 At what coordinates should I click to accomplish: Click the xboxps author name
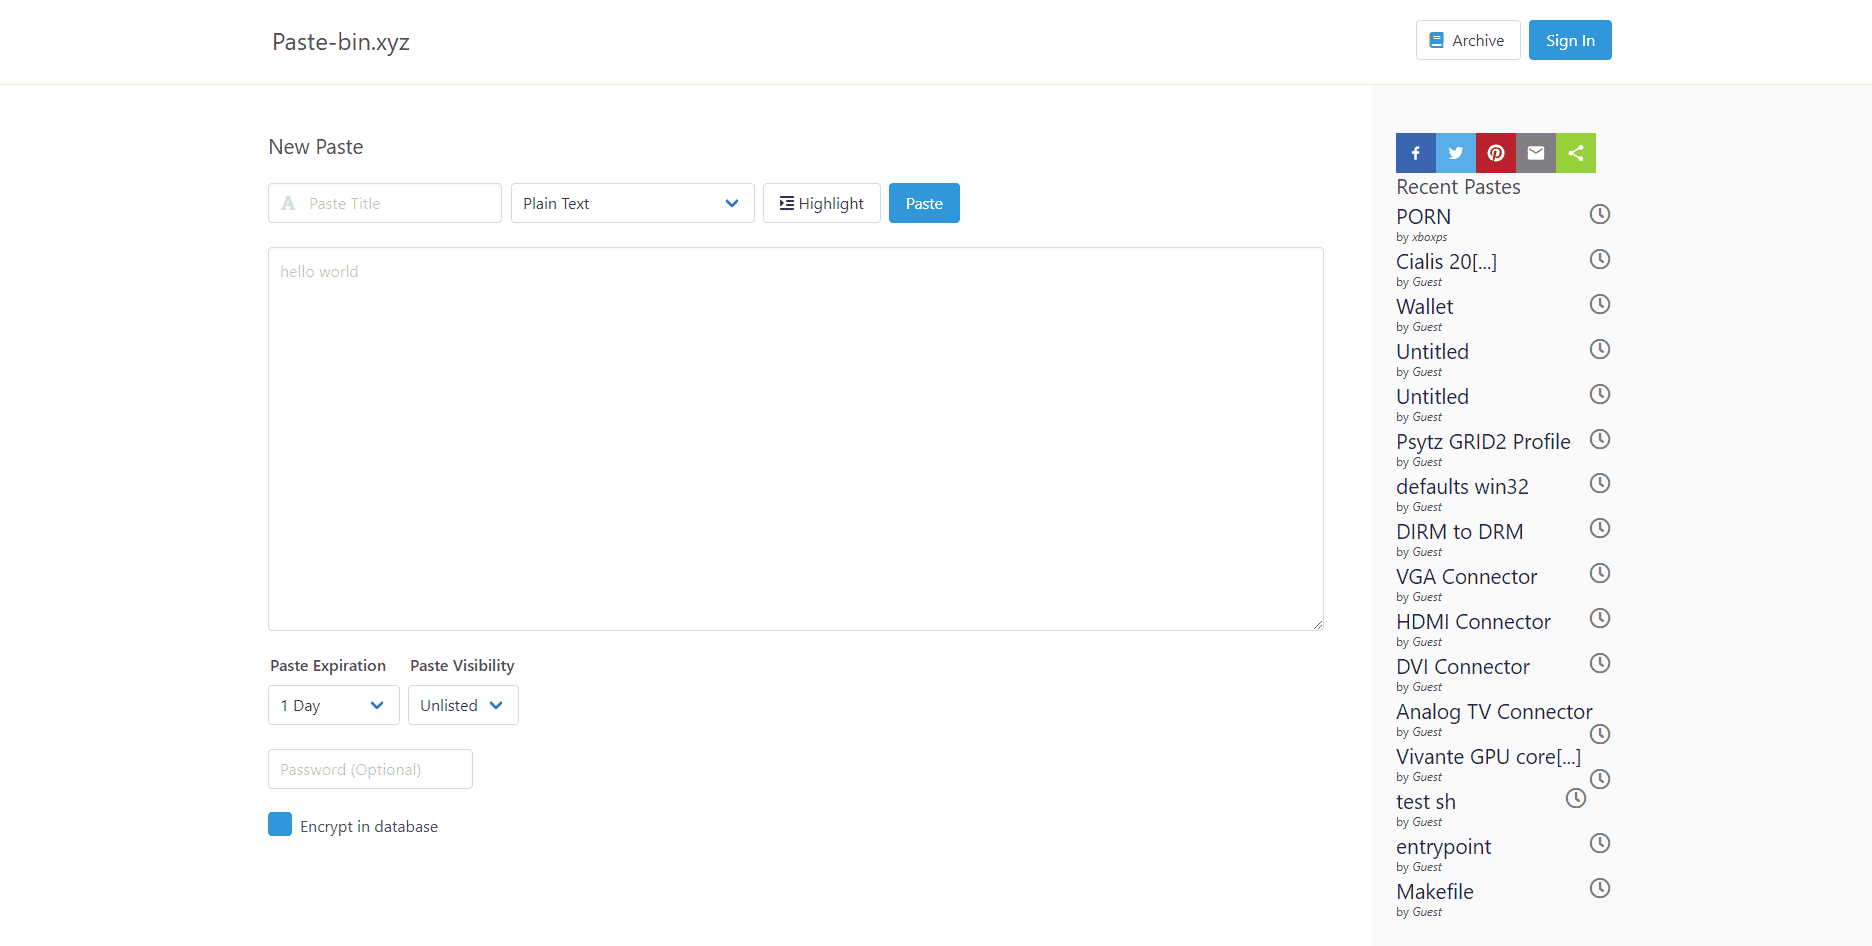point(1429,237)
